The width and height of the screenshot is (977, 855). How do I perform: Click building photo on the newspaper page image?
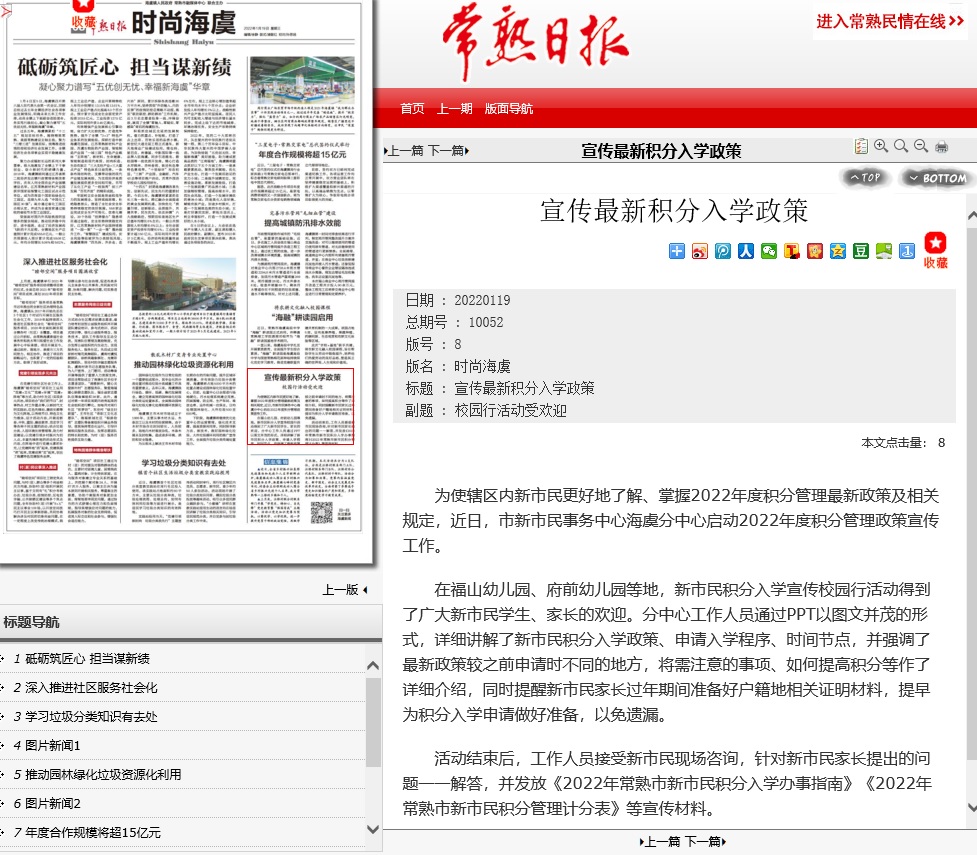(184, 284)
